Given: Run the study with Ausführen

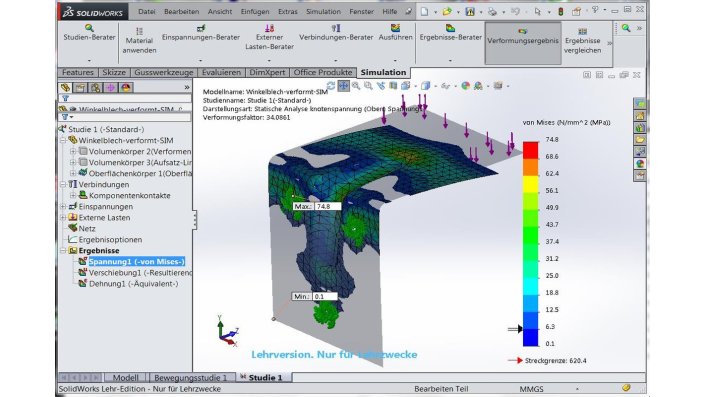Looking at the screenshot, I should [395, 33].
